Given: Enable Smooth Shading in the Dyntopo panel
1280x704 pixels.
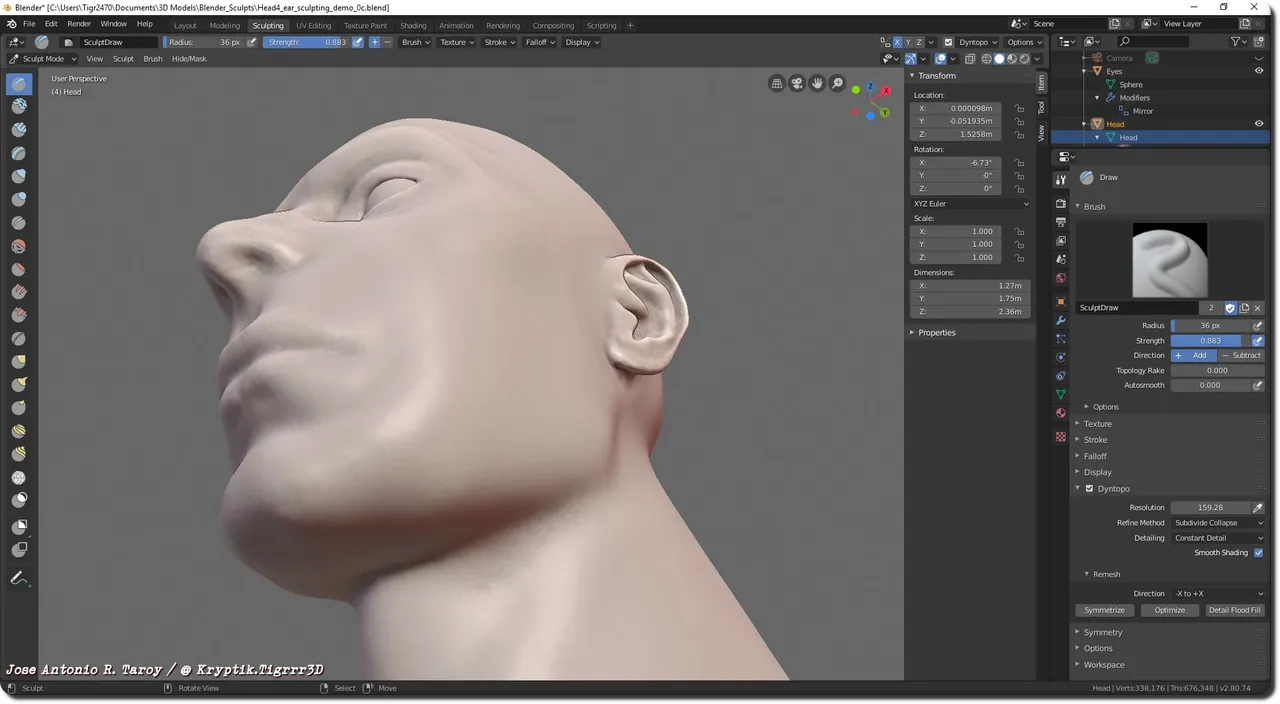Looking at the screenshot, I should (x=1258, y=552).
